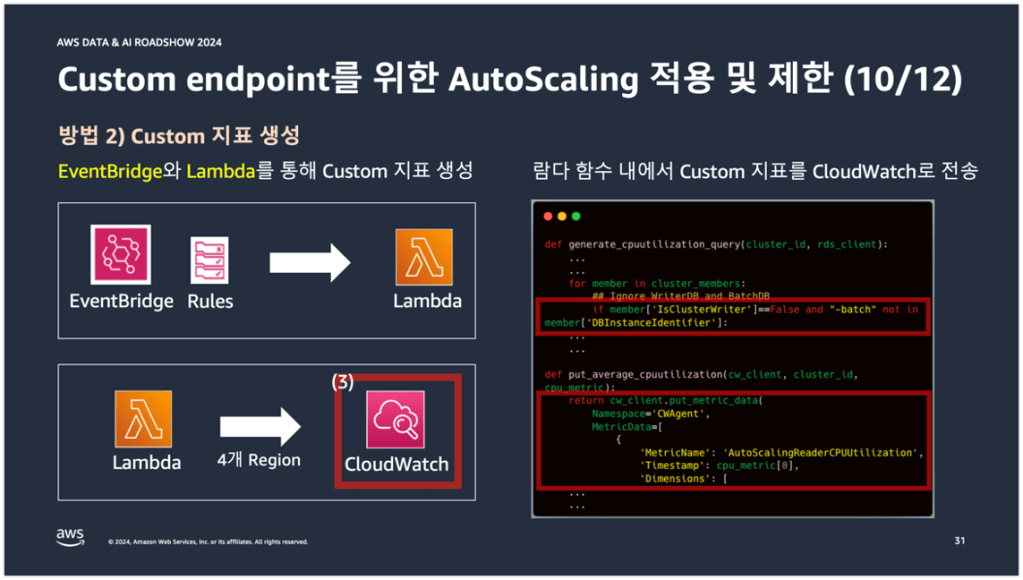Select the Lambda icon sending to CloudWatch
This screenshot has height=580, width=1023.
[x=146, y=419]
